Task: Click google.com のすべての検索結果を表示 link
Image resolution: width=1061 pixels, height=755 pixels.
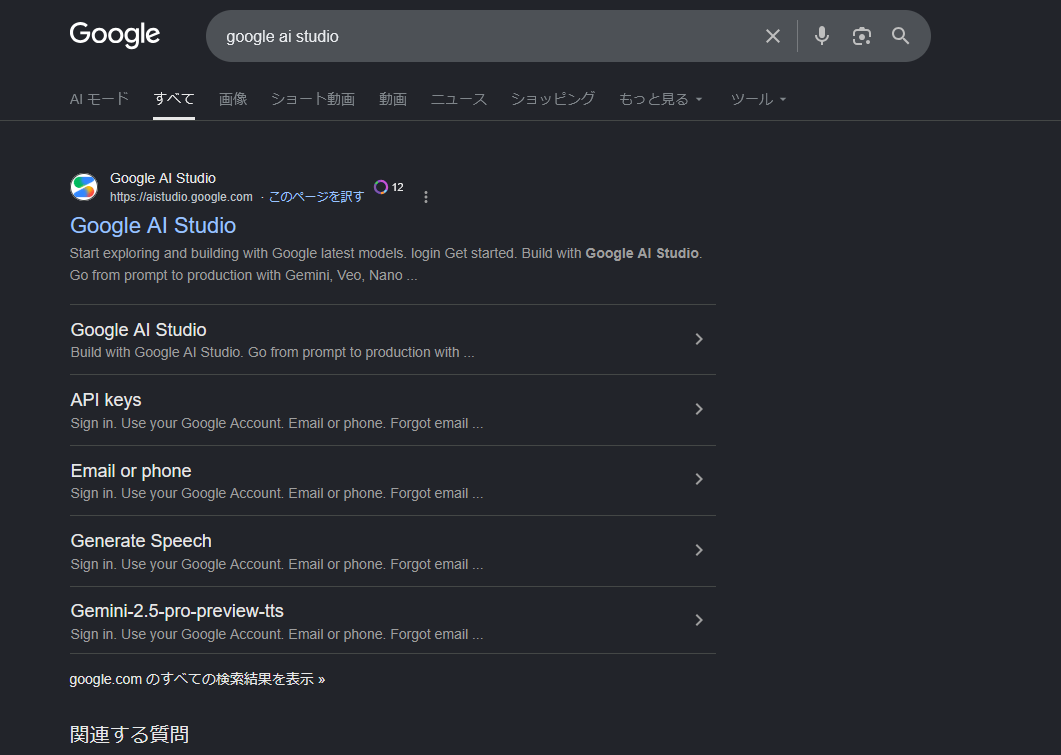Action: (197, 679)
